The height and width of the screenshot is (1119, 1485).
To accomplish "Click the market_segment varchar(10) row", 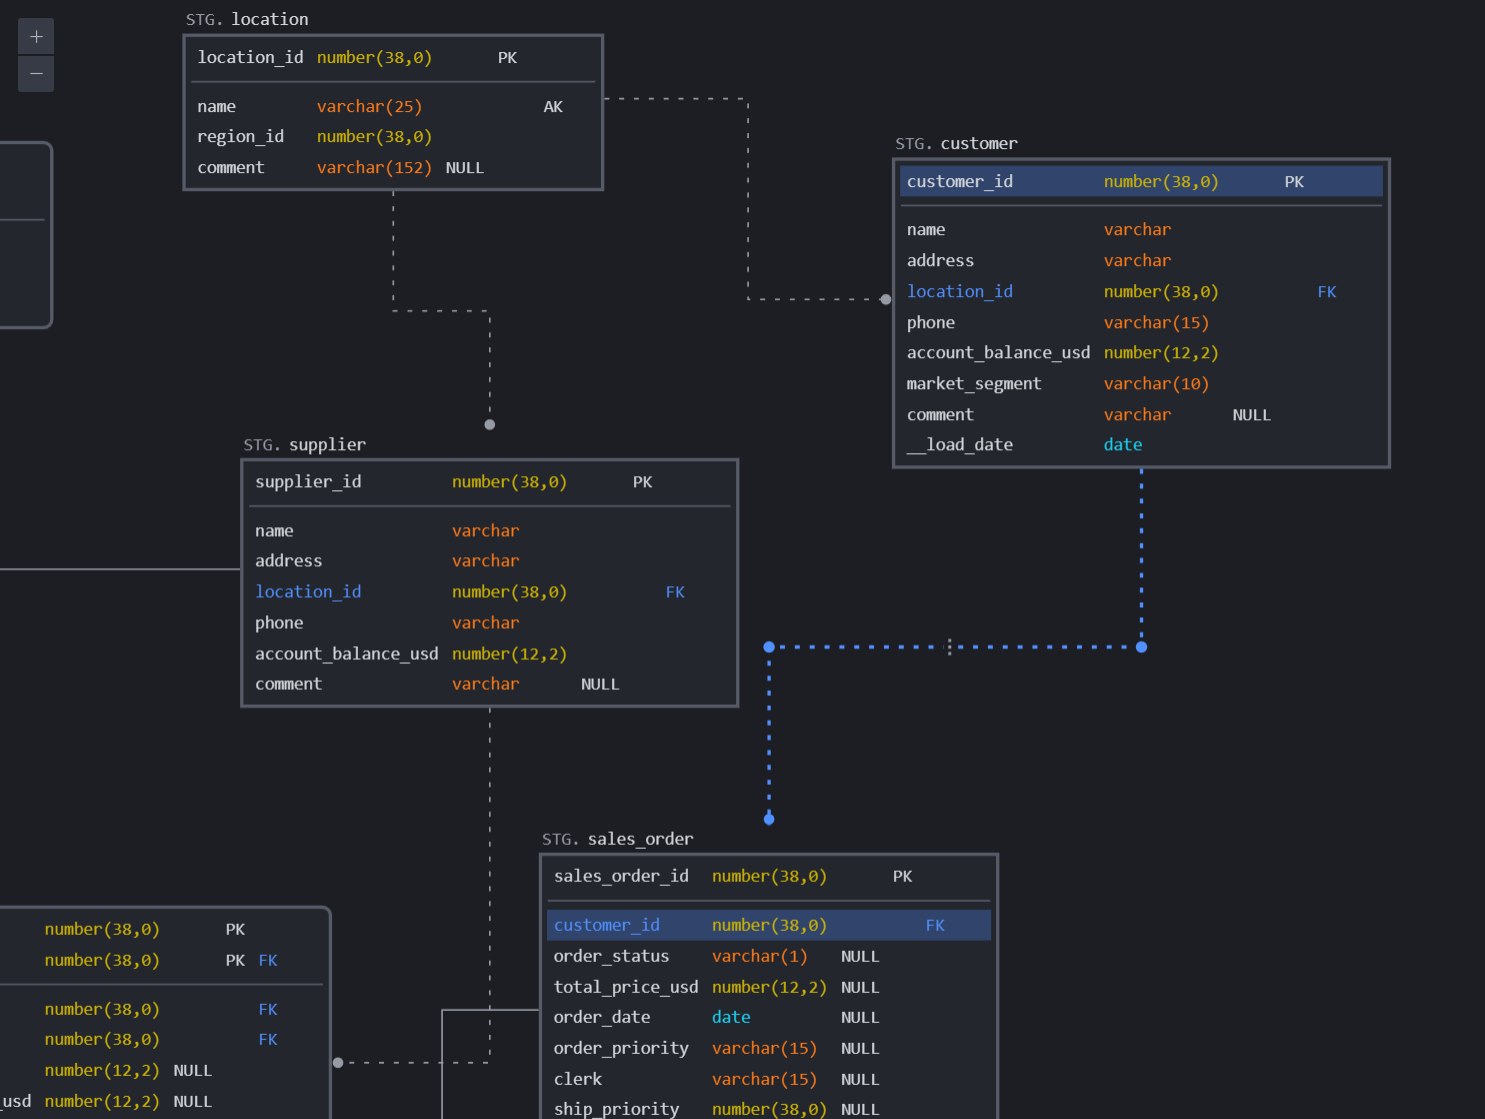I will point(974,383).
